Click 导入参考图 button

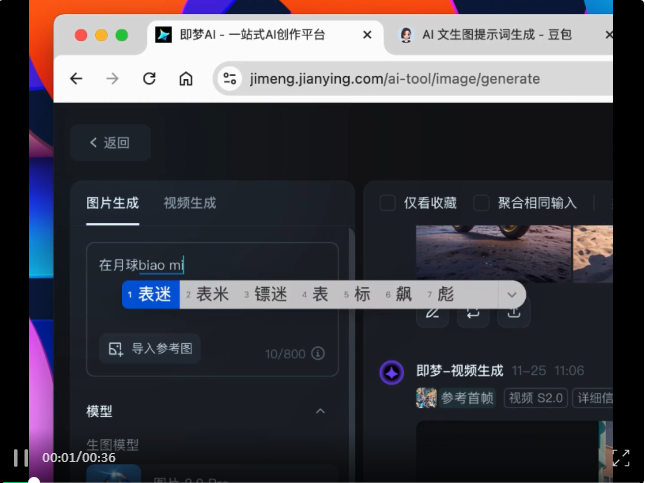pyautogui.click(x=150, y=349)
